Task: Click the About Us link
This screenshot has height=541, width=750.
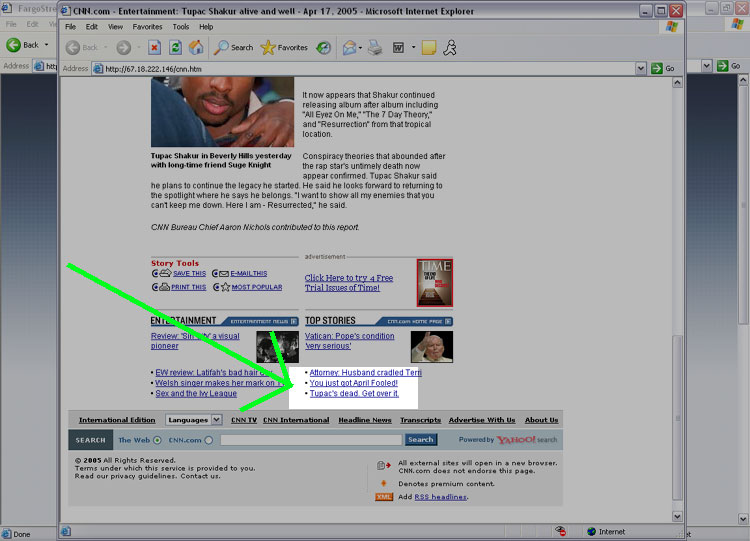Action: 541,420
